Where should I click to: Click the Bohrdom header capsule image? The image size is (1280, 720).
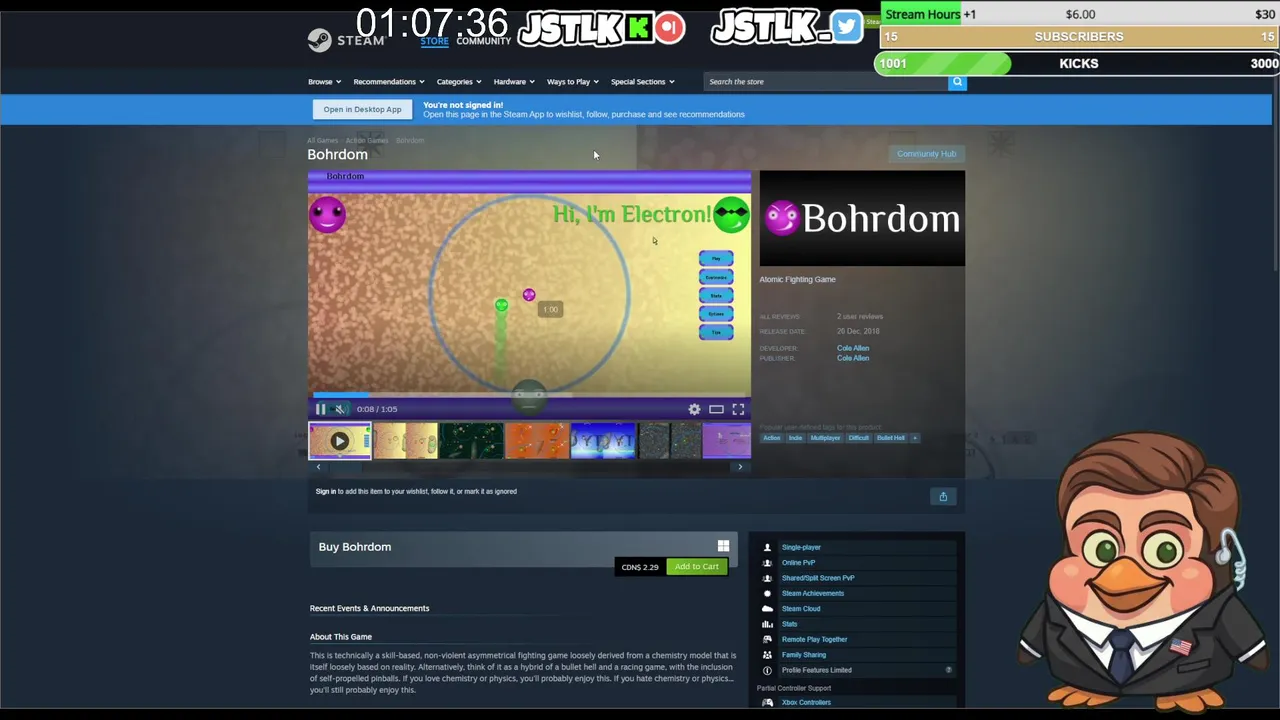pos(862,218)
